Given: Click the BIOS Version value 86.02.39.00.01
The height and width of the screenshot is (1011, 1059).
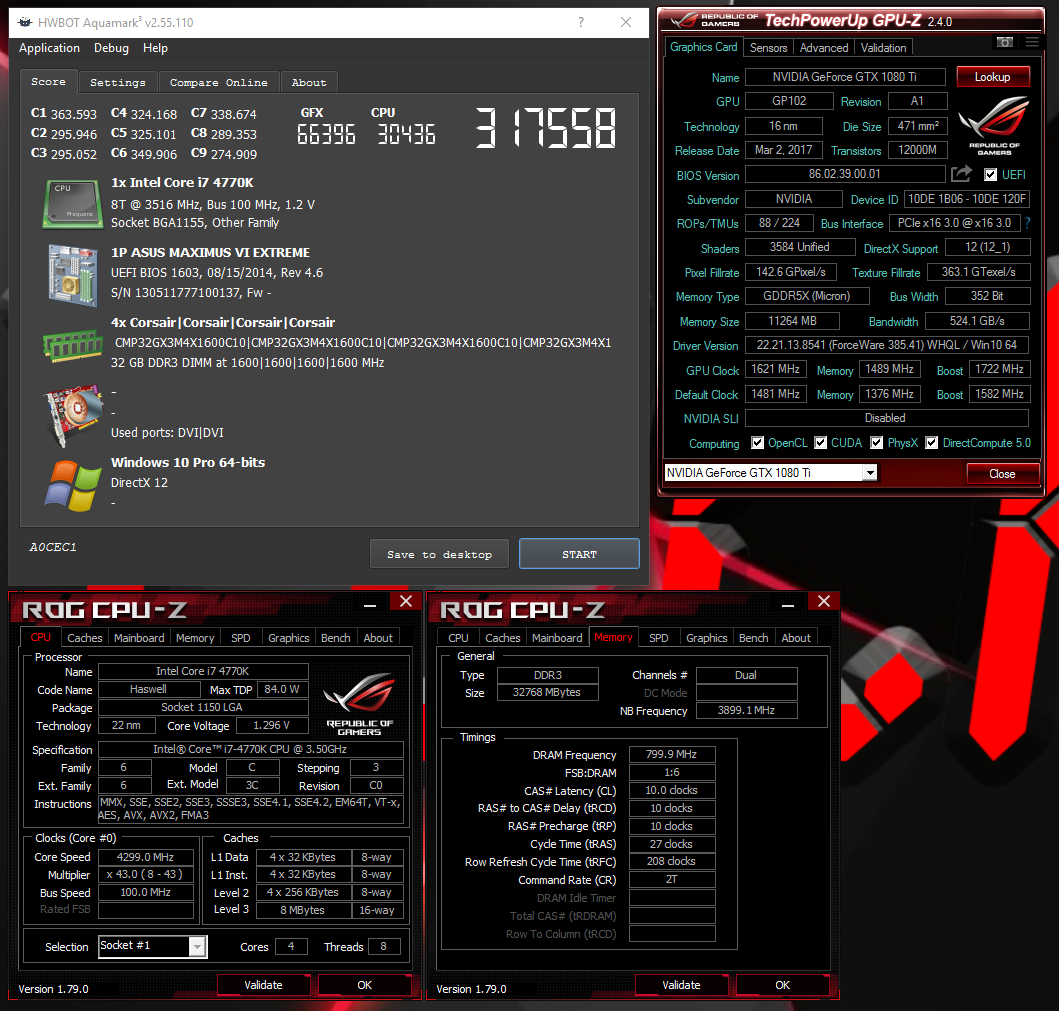Looking at the screenshot, I should (x=845, y=174).
